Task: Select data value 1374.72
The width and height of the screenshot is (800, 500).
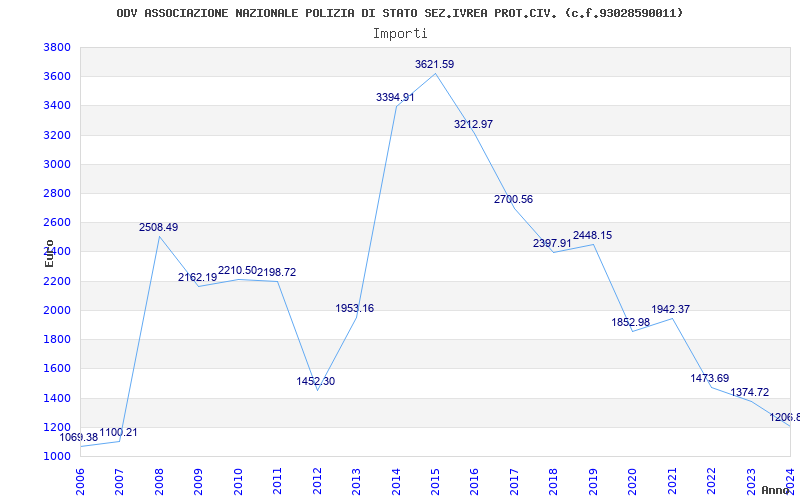Action: pyautogui.click(x=750, y=392)
